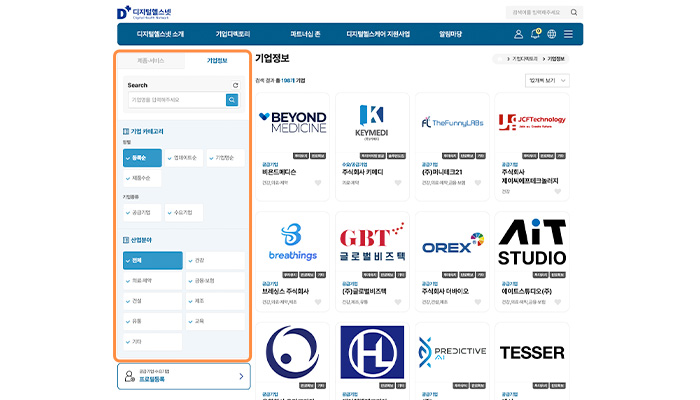Click the heart icon on the OREX card

coord(478,302)
